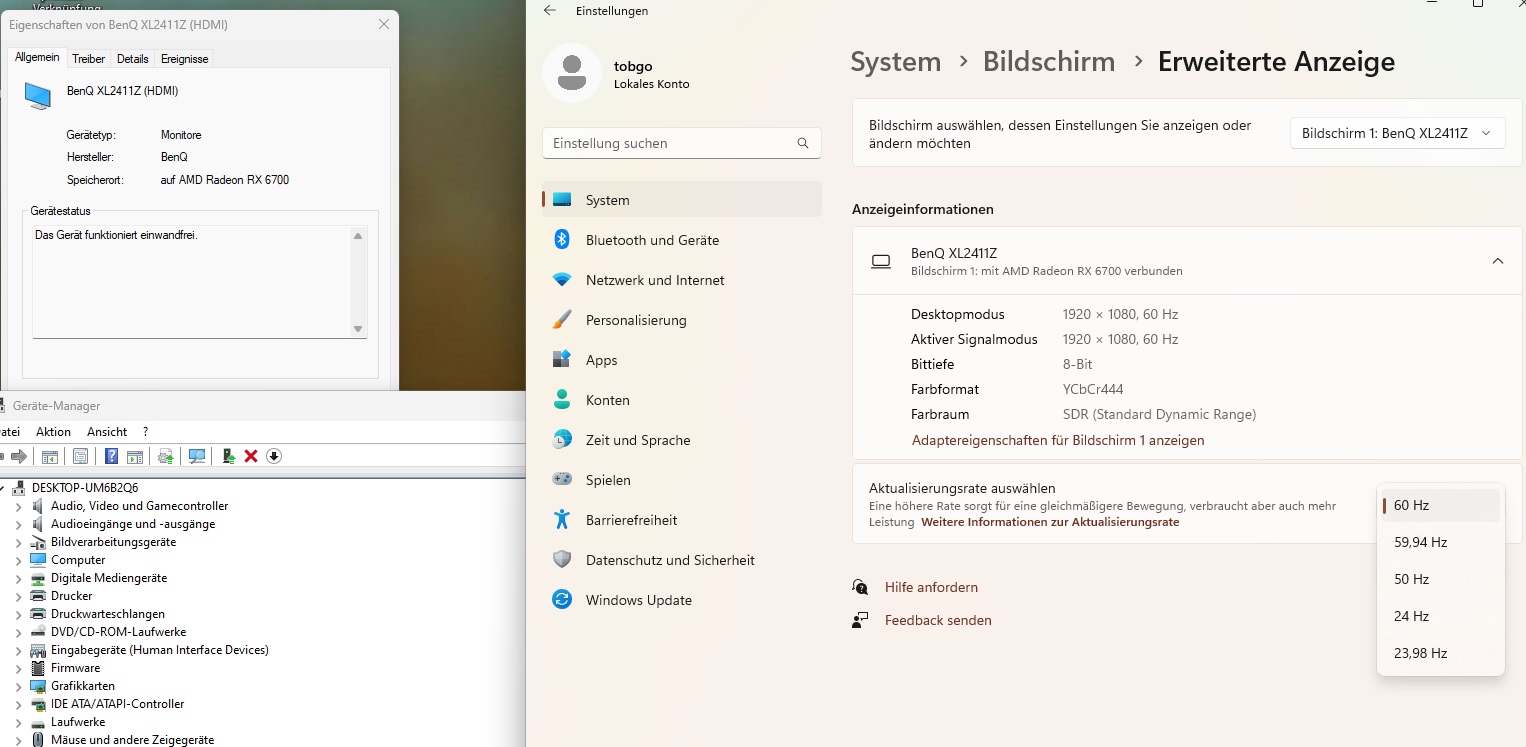This screenshot has width=1526, height=747.
Task: Click Weitere Informationen zur Aktualisierungsrate link
Action: 1050,522
